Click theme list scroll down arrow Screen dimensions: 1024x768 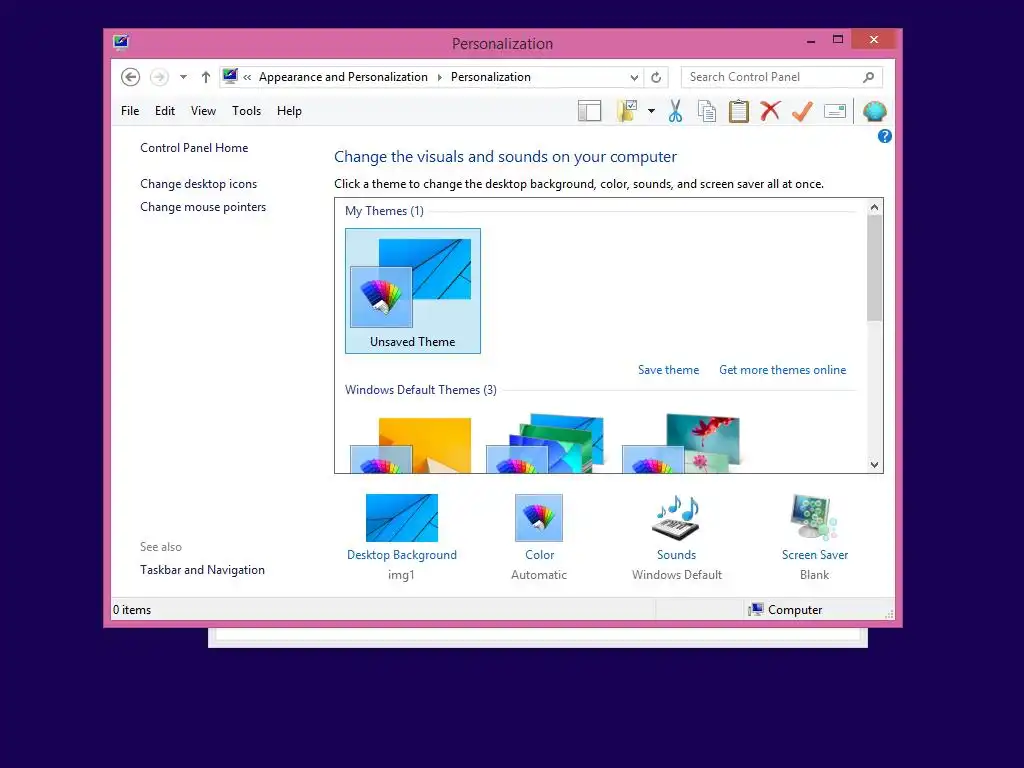pyautogui.click(x=874, y=465)
